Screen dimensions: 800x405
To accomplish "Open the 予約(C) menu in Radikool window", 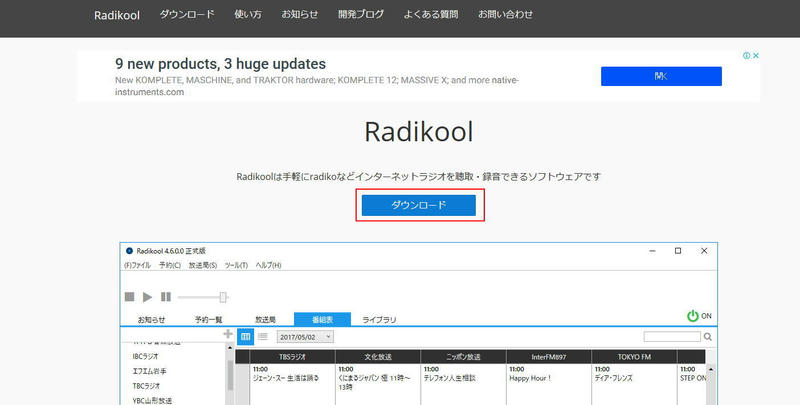I will coord(170,265).
